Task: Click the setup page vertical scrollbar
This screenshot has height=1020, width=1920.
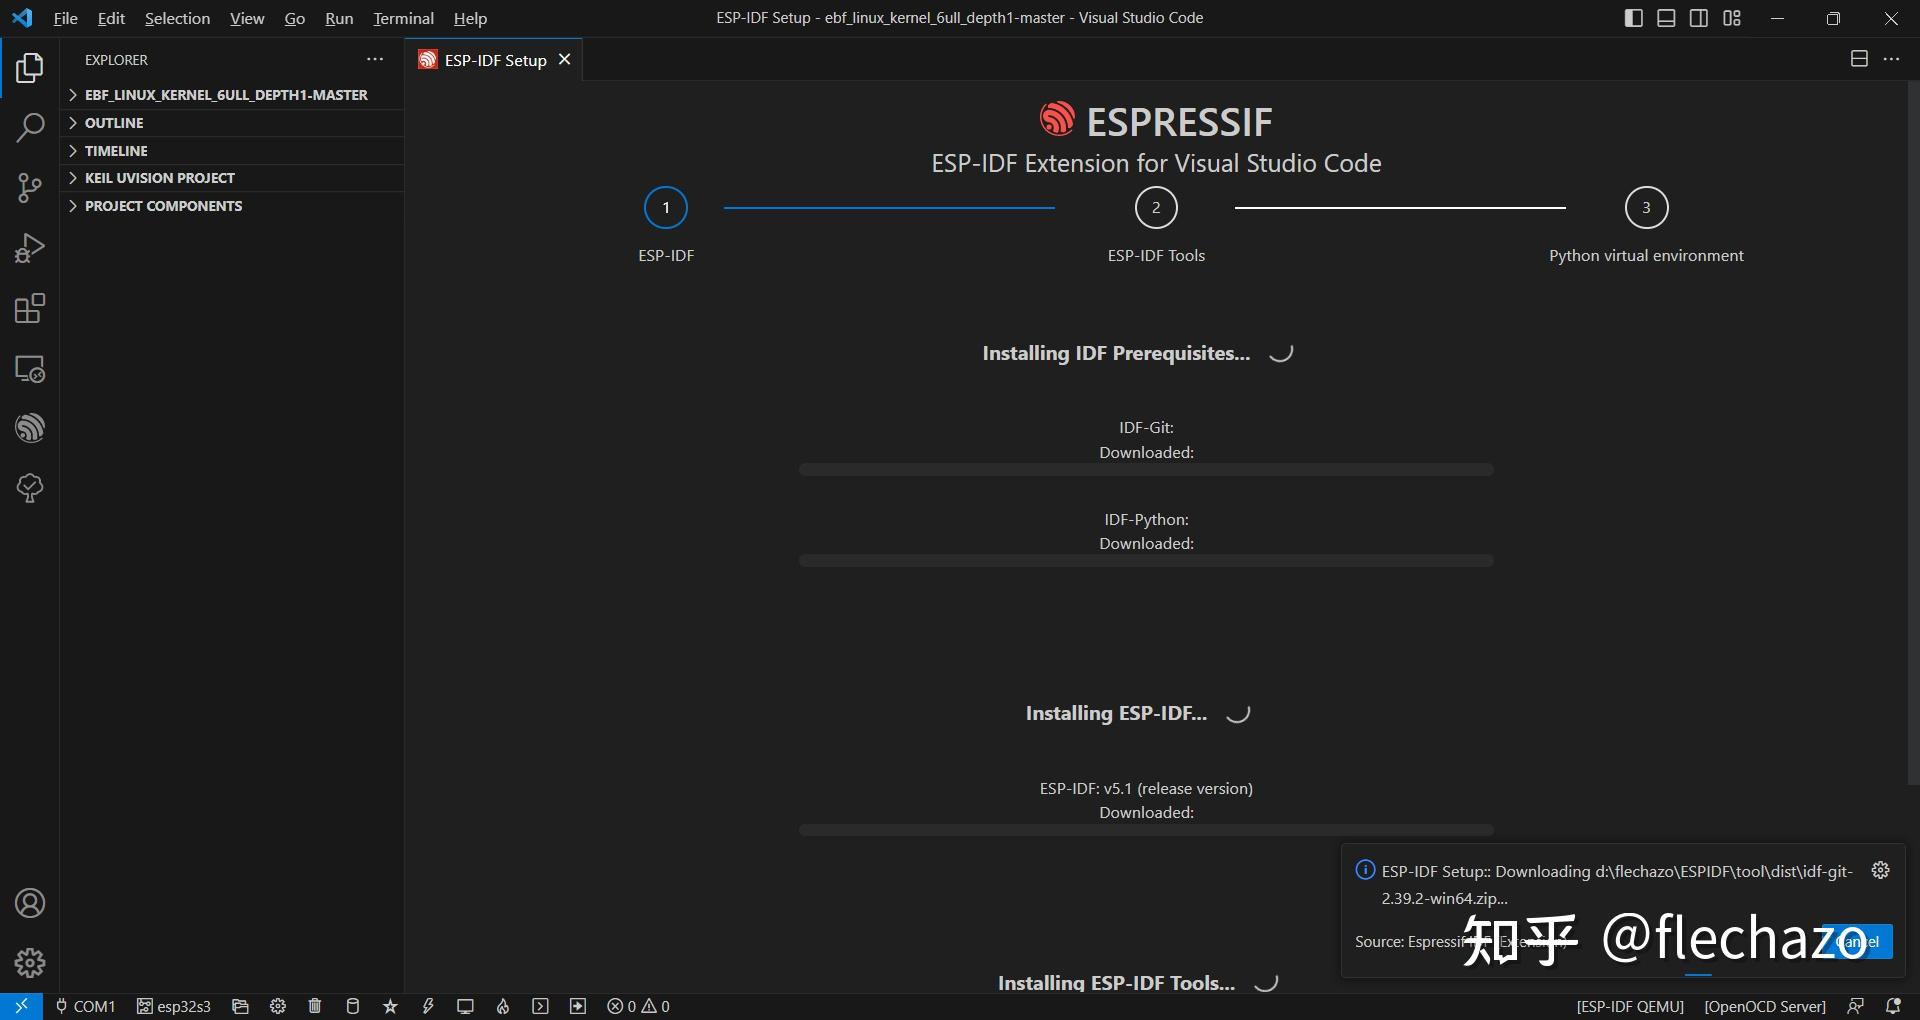Action: [x=1913, y=432]
